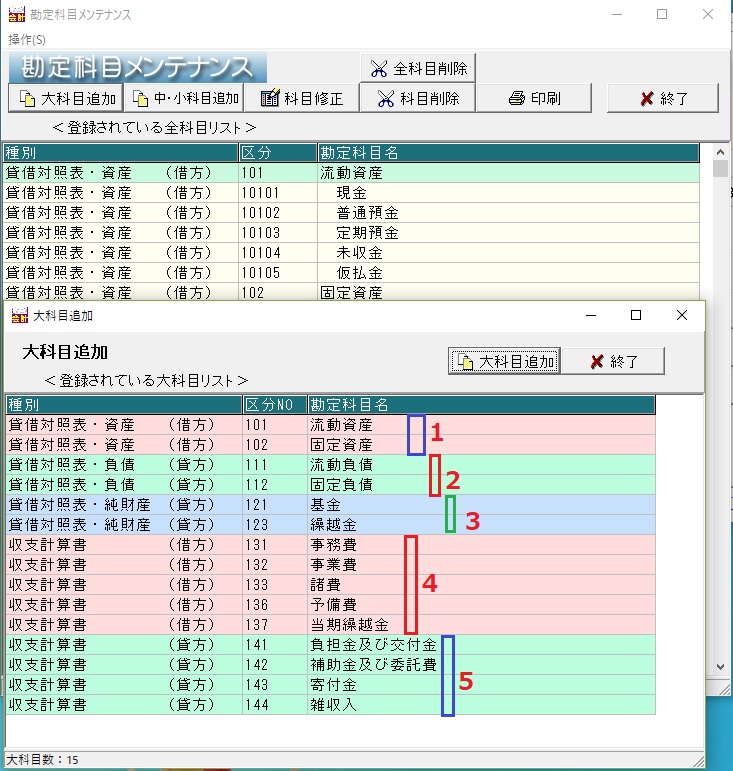Click 大科目追加 button in main window toolbar
This screenshot has width=733, height=771.
point(66,98)
